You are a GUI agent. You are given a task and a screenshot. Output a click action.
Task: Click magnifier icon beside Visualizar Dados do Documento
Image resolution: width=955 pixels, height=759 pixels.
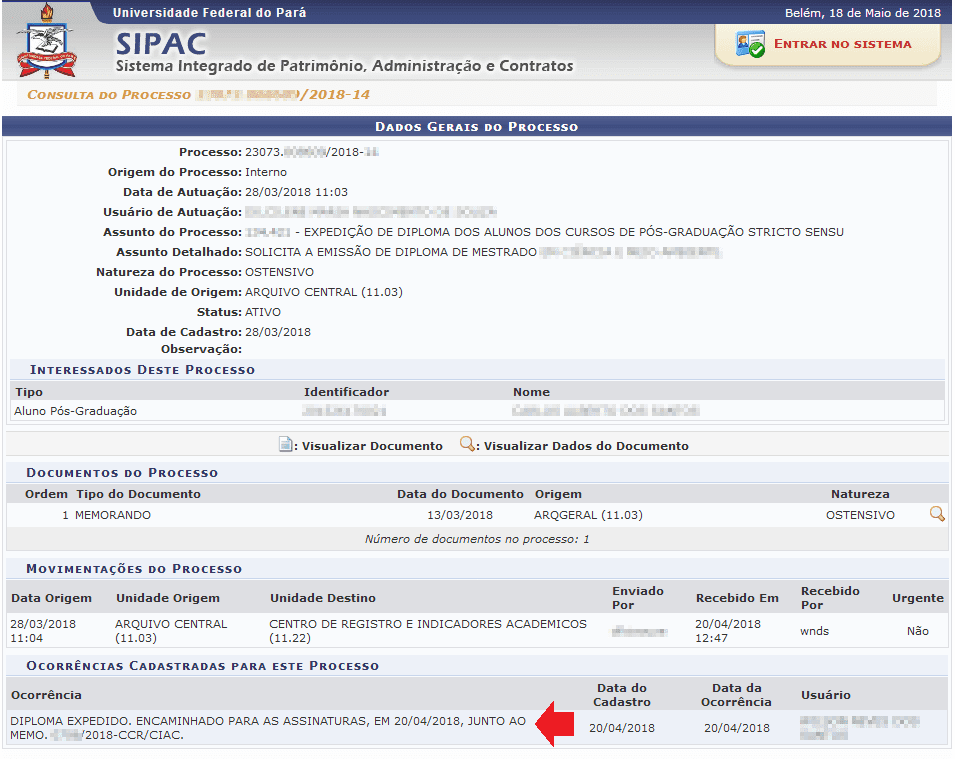467,445
